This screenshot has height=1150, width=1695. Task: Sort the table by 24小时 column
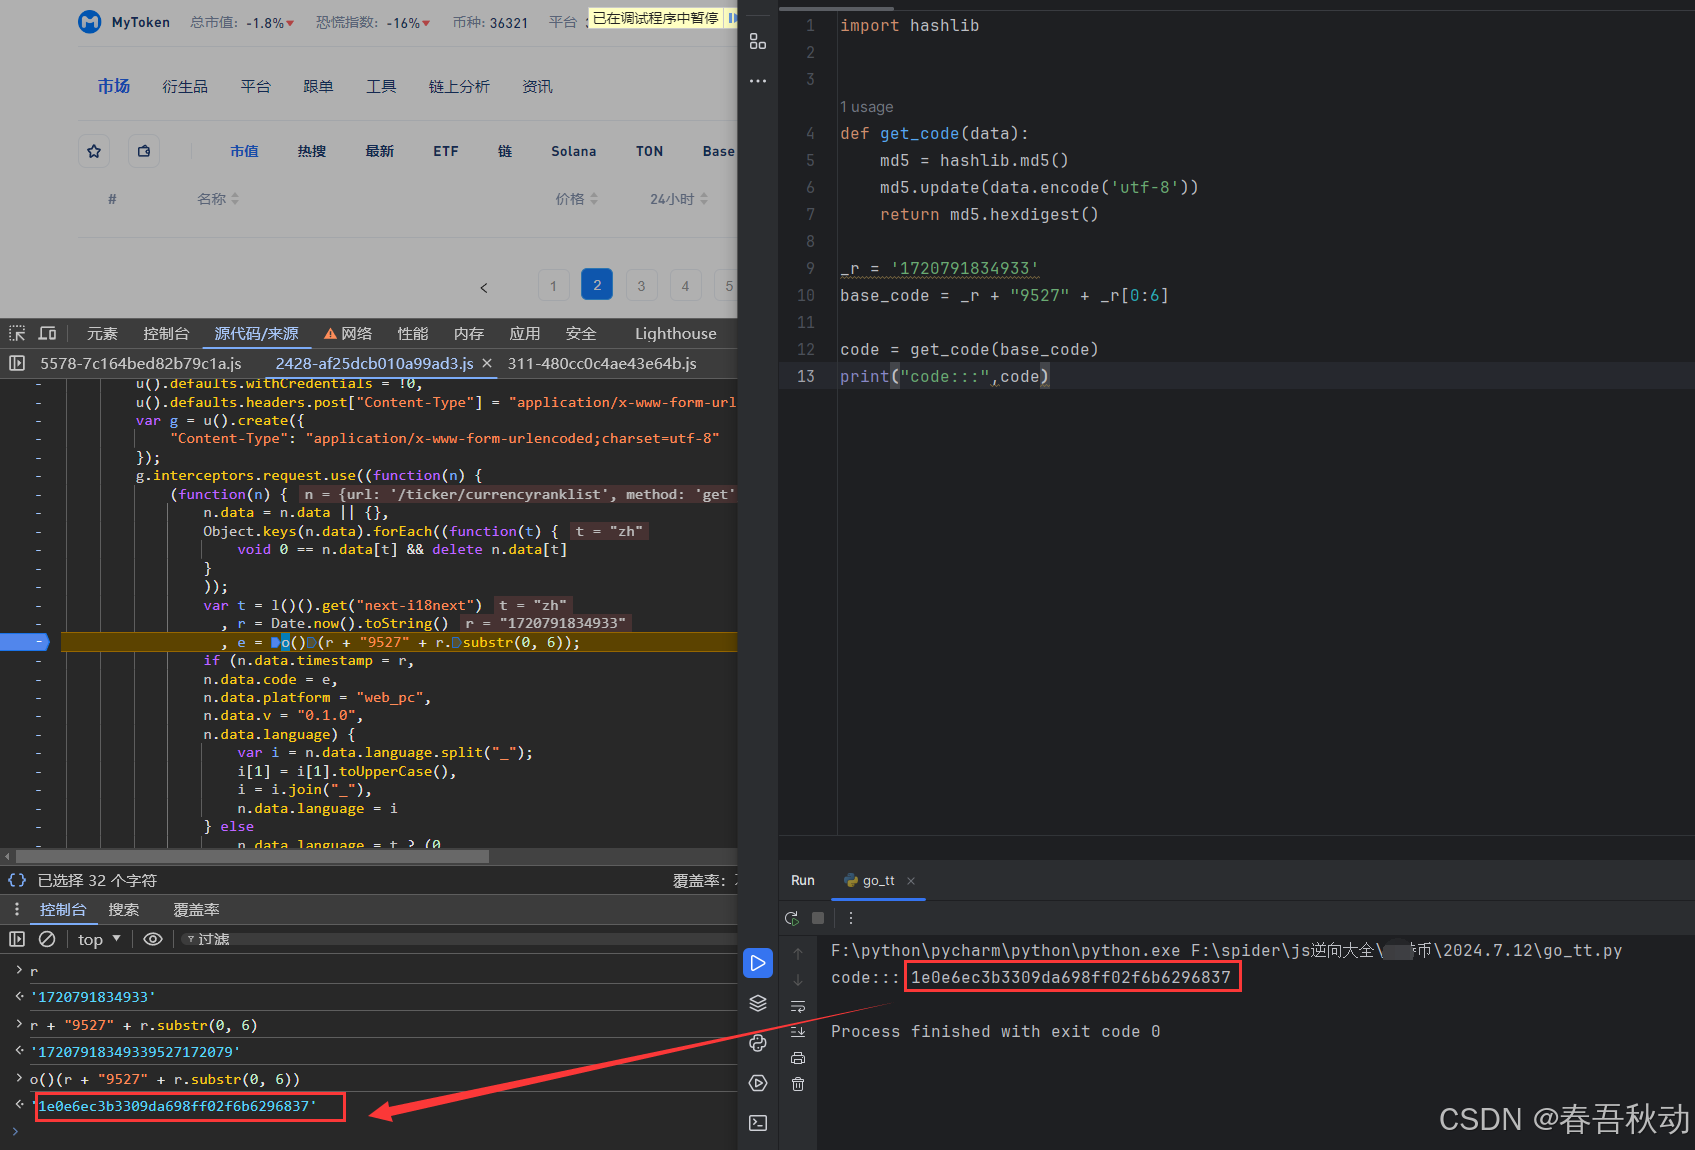679,199
